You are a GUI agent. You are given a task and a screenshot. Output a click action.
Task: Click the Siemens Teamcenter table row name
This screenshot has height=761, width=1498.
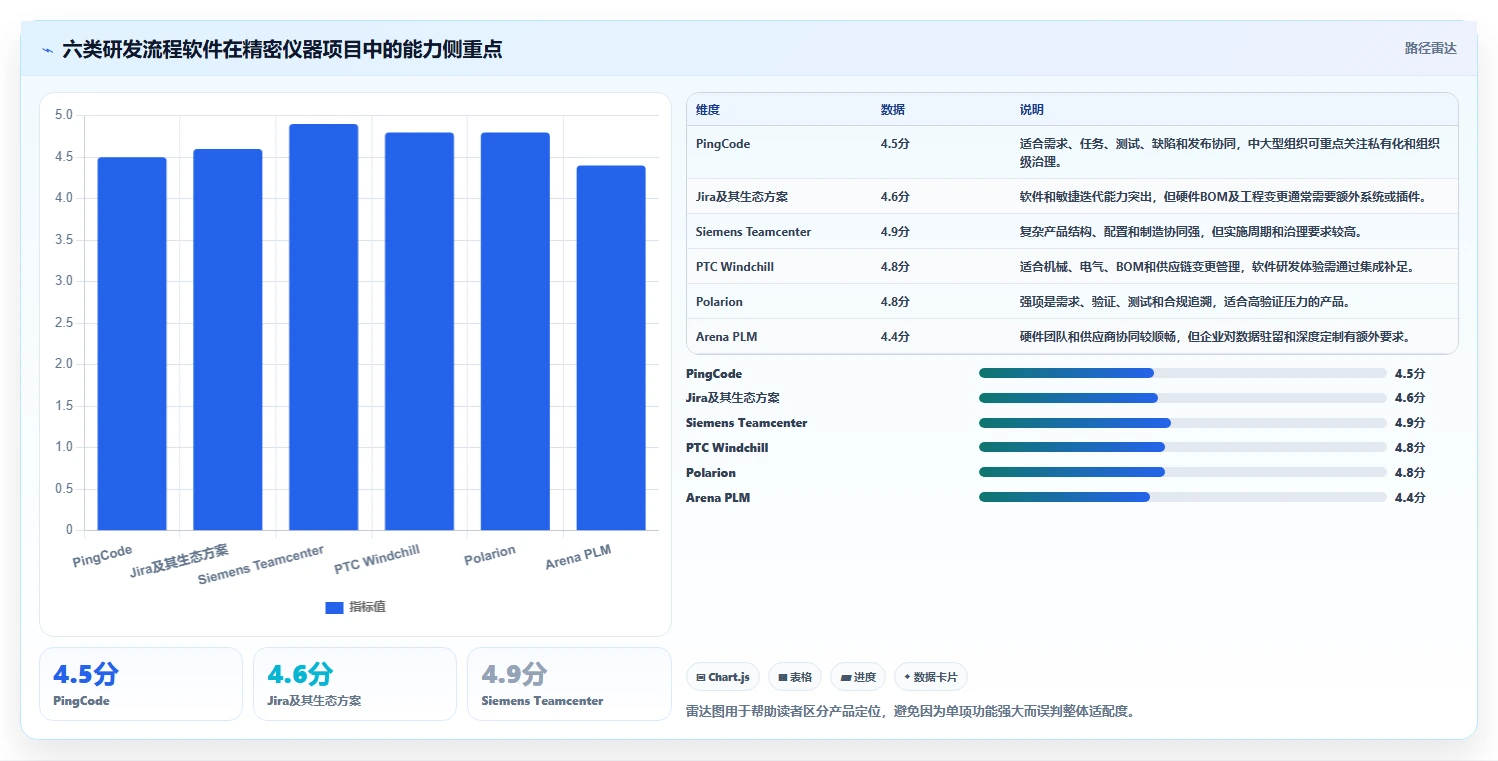(x=753, y=232)
